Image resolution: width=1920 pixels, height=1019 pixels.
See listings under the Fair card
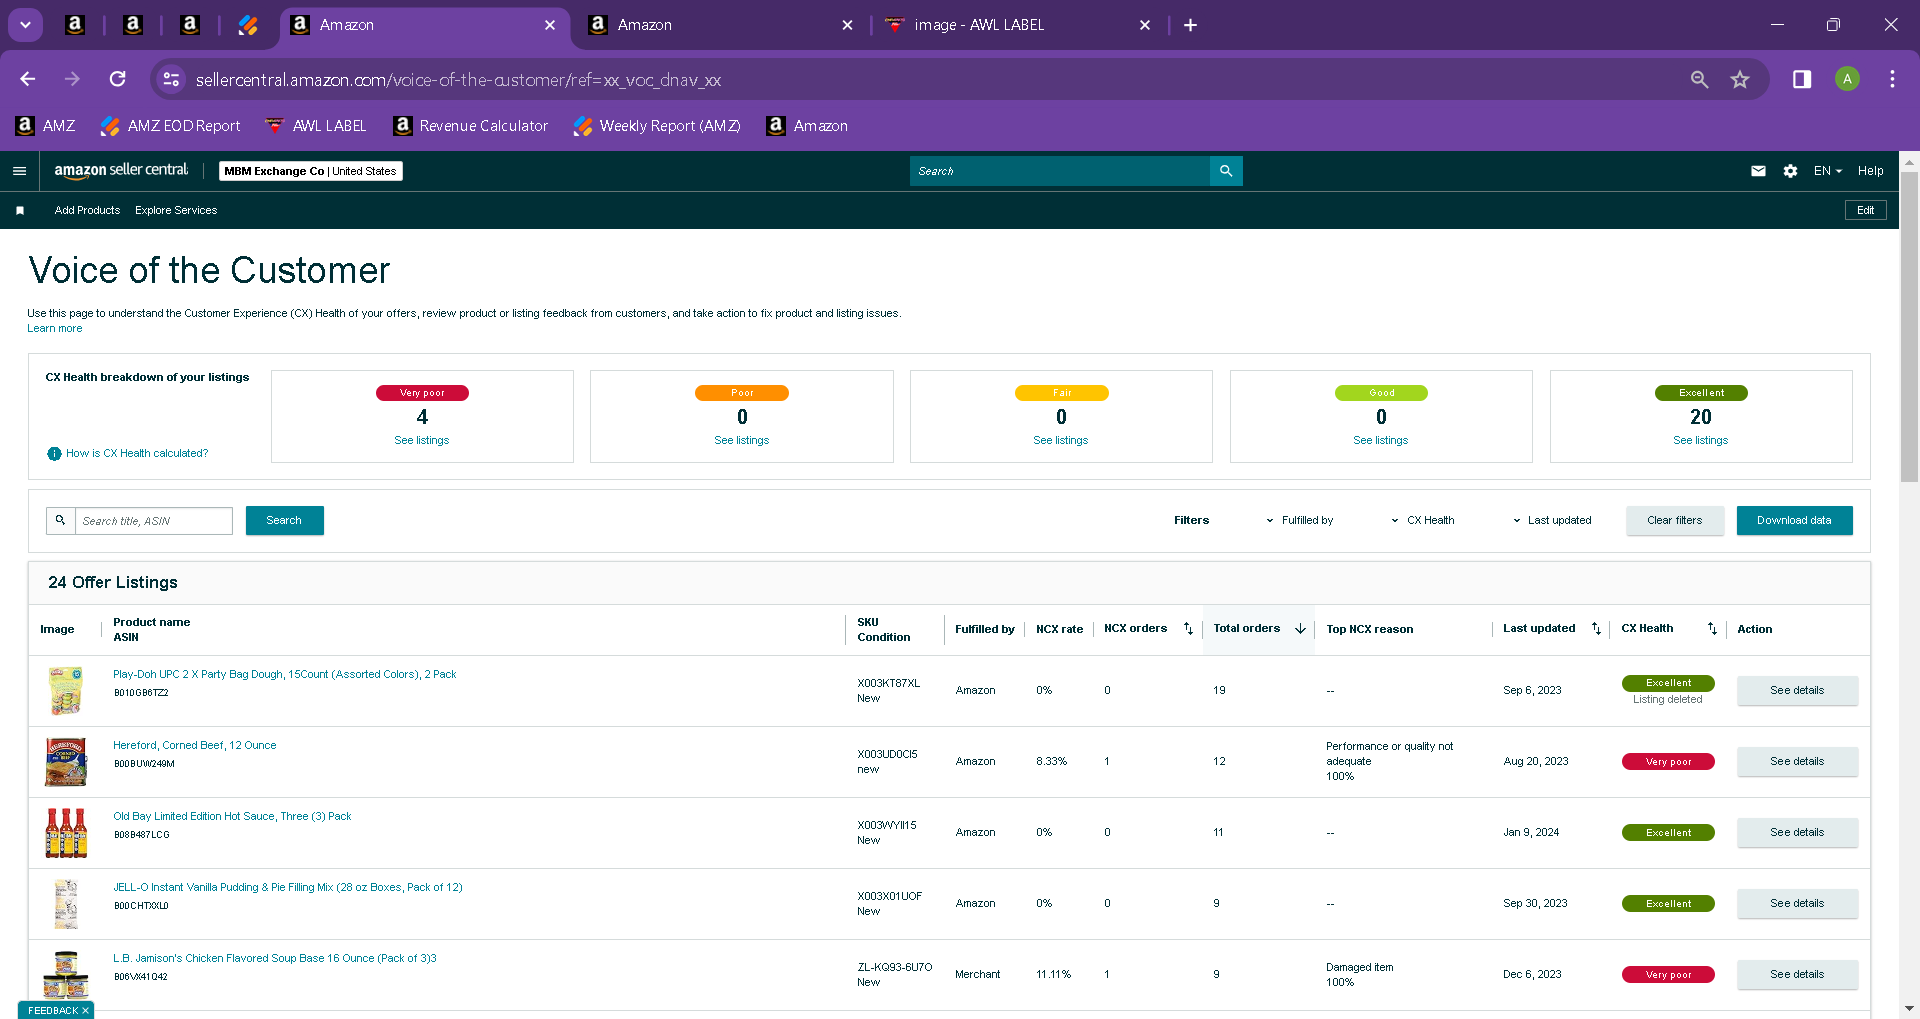point(1060,440)
